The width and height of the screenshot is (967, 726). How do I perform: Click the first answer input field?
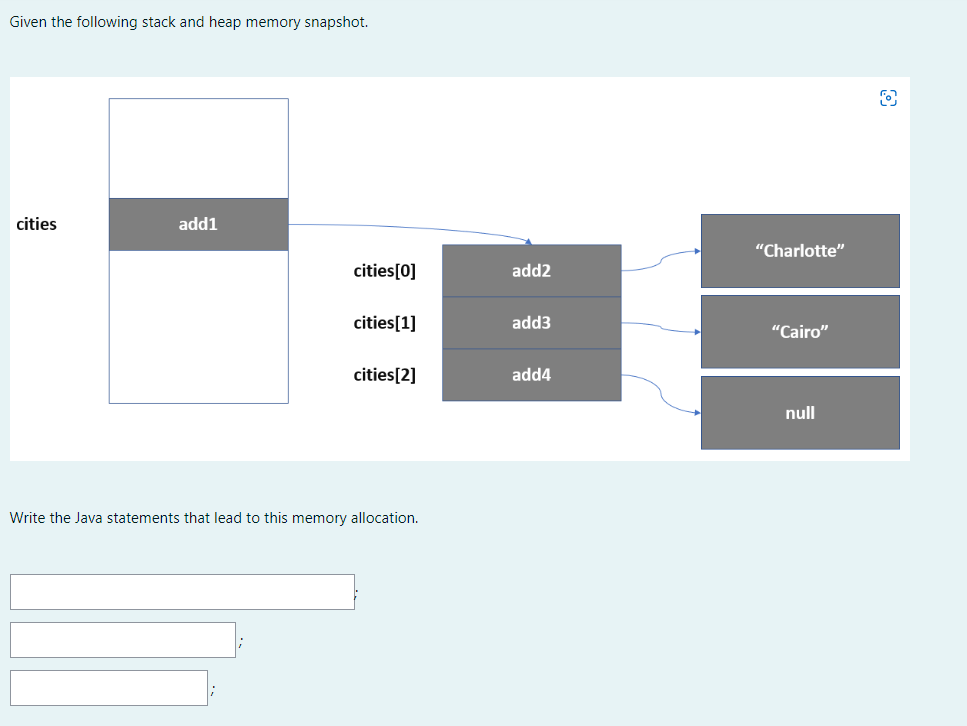(x=182, y=591)
